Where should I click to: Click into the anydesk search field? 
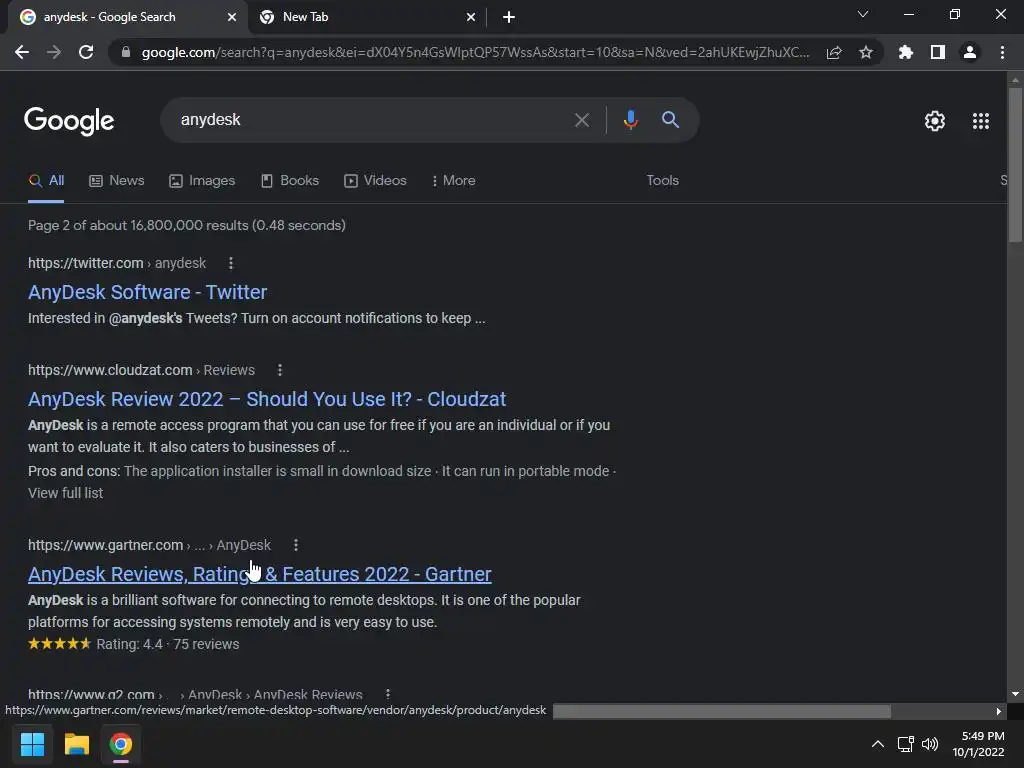pos(366,120)
